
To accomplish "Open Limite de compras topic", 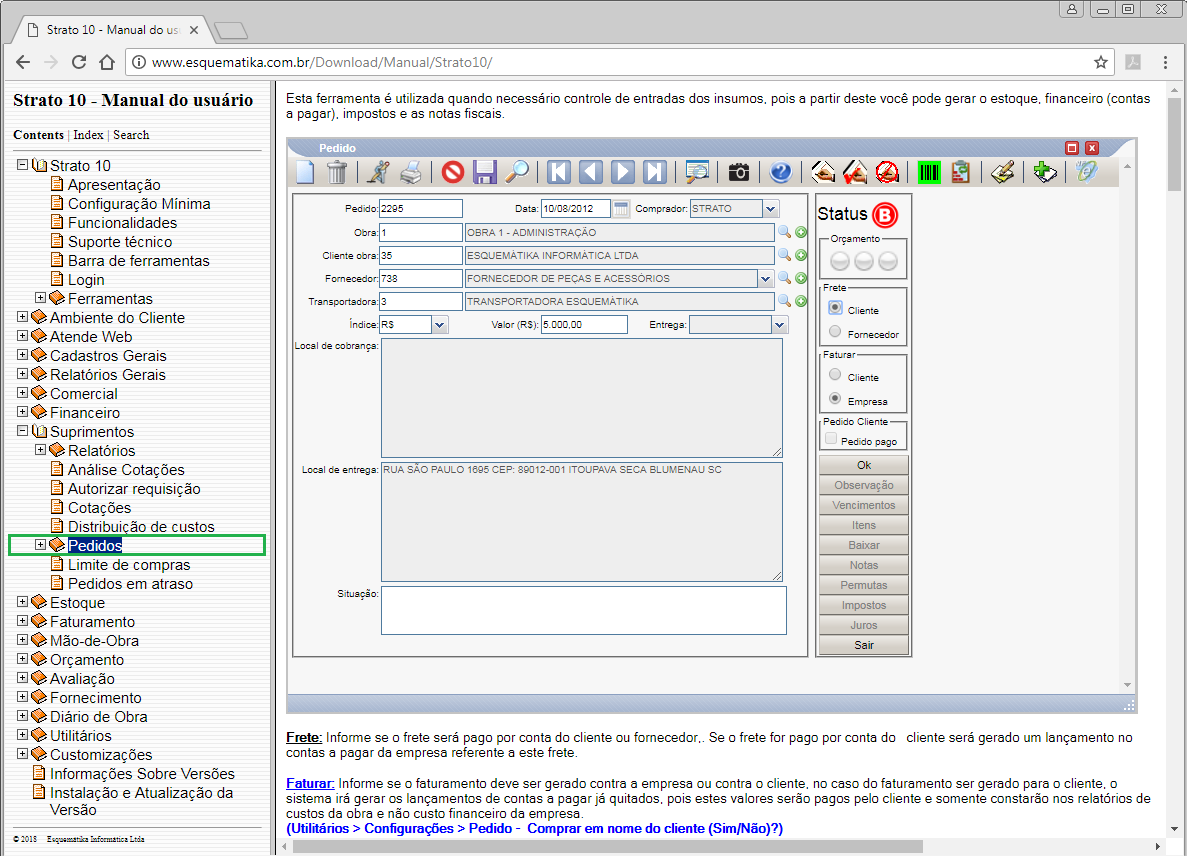I will click(x=129, y=565).
